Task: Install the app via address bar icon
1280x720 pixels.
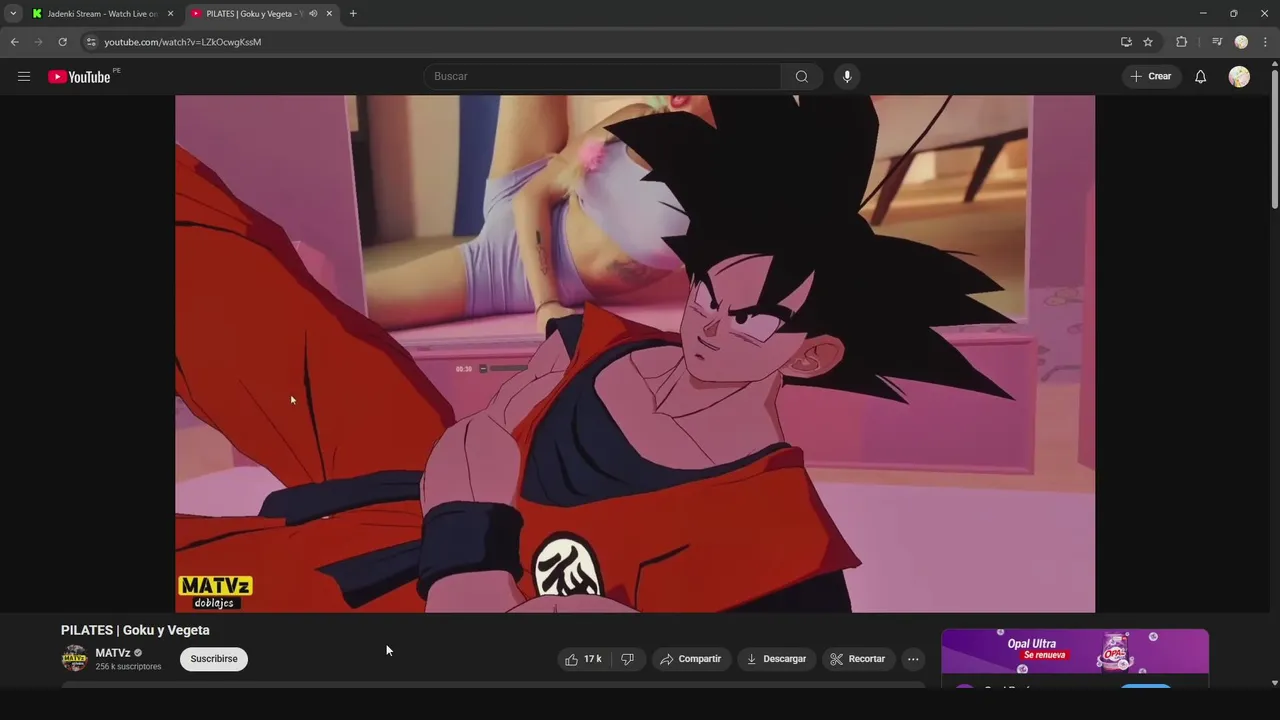Action: tap(1126, 42)
